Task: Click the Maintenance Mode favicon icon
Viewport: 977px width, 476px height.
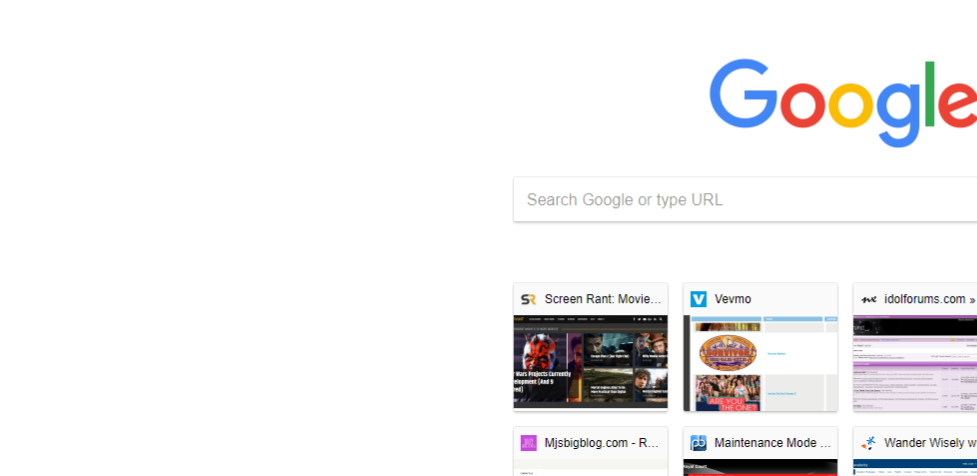Action: [x=698, y=443]
